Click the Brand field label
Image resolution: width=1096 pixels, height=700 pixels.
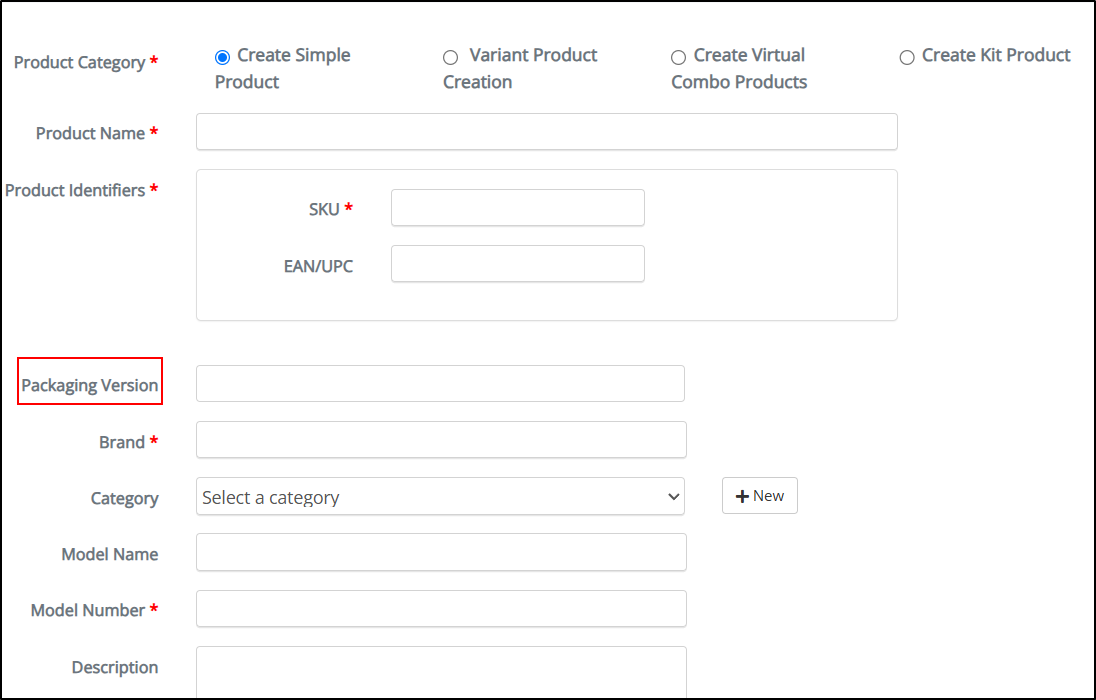coord(122,442)
